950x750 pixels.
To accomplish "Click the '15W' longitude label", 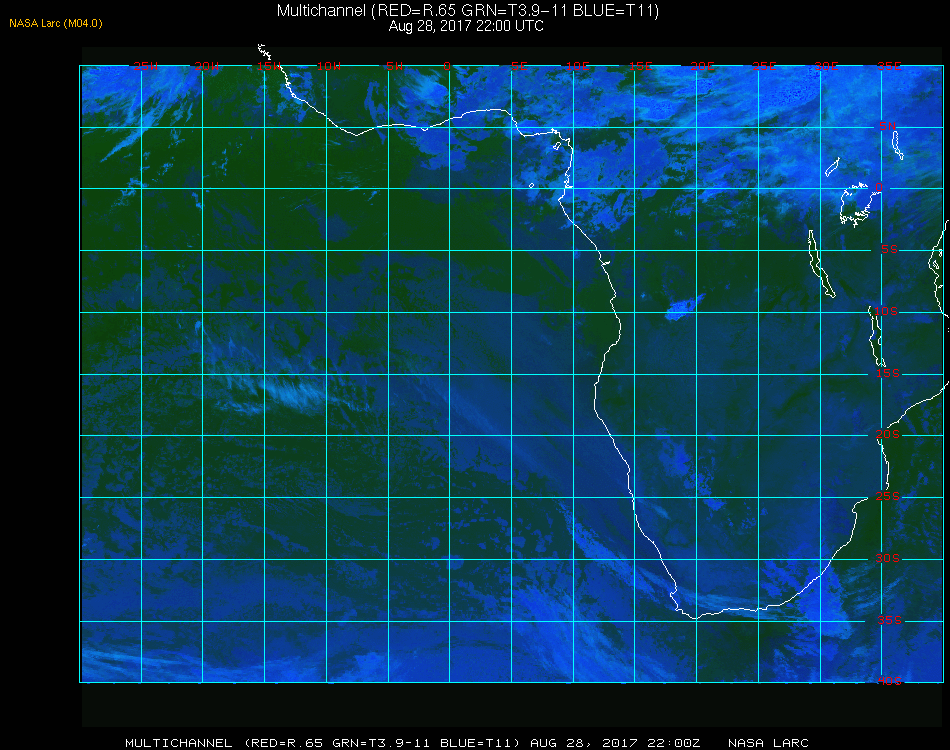I will tap(268, 66).
